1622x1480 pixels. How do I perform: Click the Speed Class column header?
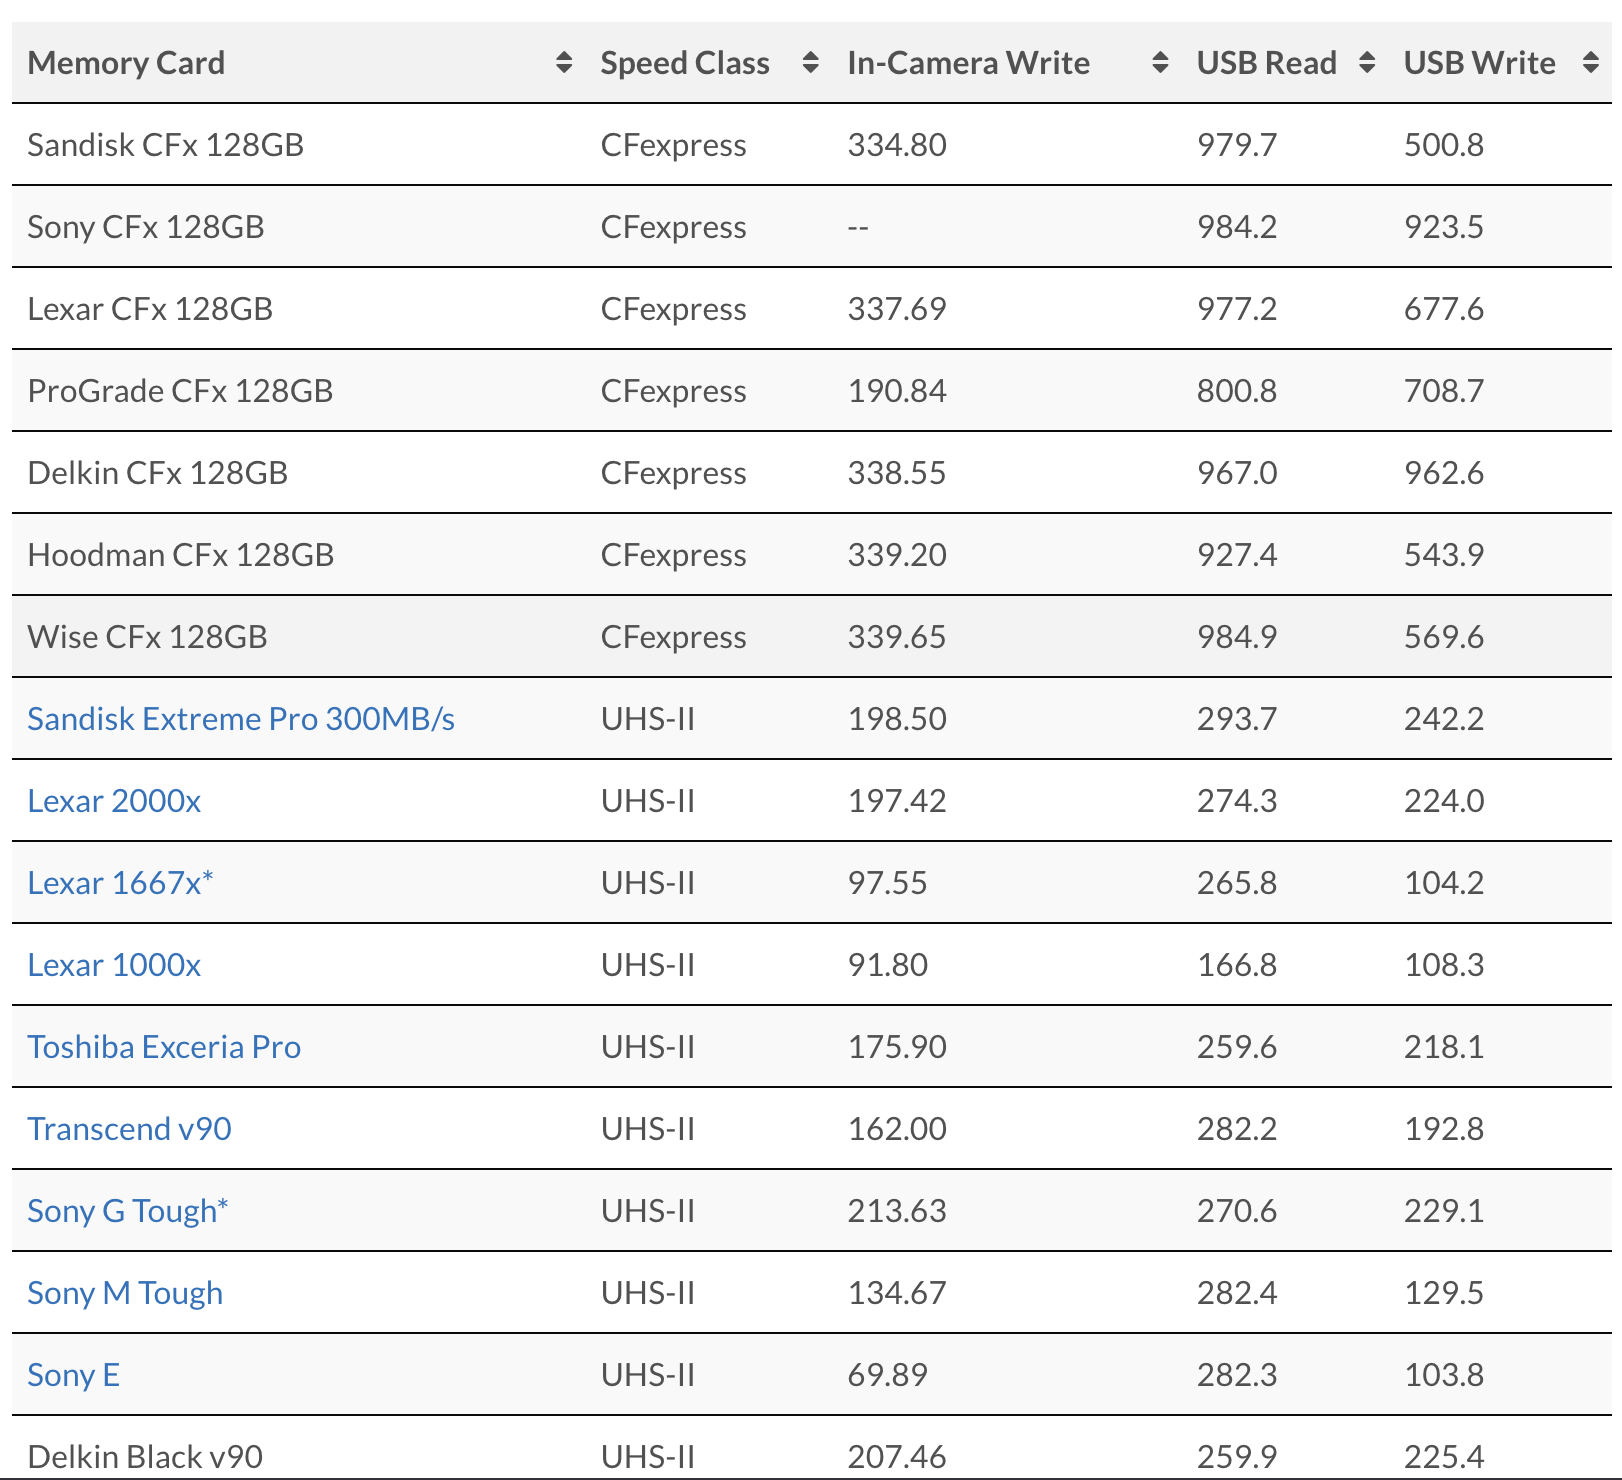tap(709, 63)
